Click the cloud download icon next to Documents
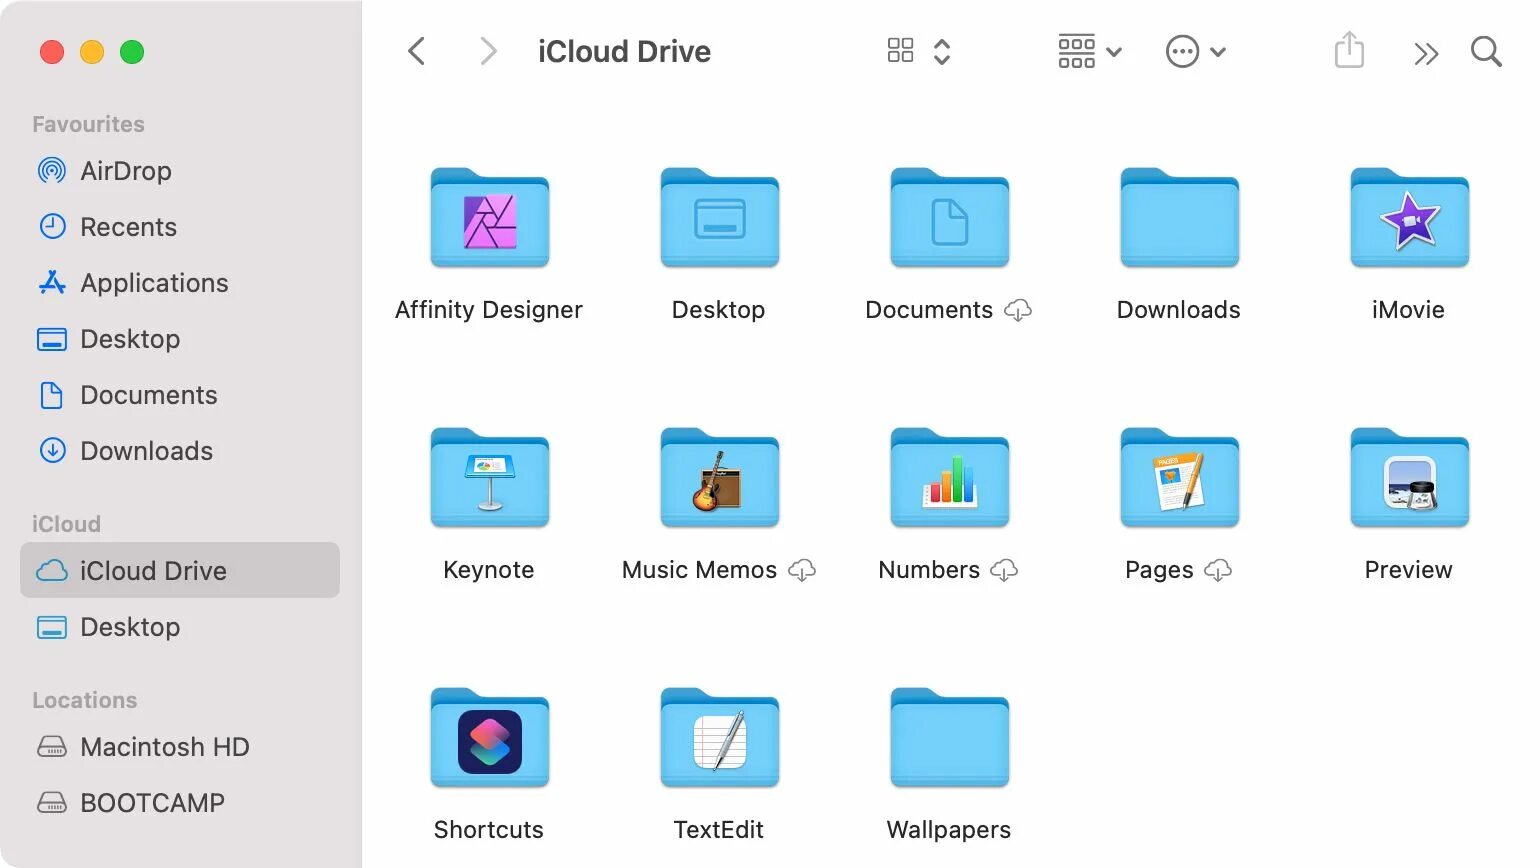Screen dimensions: 1540x868 (1018, 311)
